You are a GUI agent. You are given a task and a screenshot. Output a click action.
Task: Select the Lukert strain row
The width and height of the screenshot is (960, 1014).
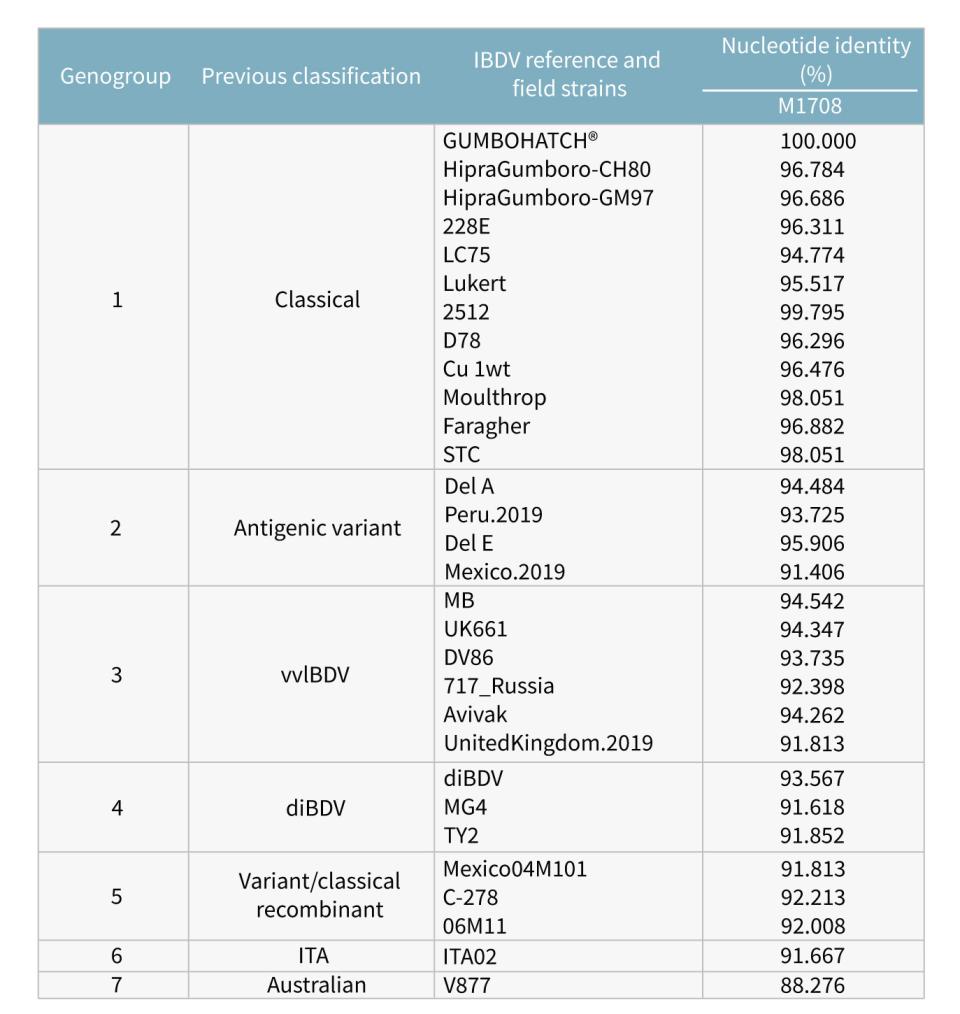point(476,283)
